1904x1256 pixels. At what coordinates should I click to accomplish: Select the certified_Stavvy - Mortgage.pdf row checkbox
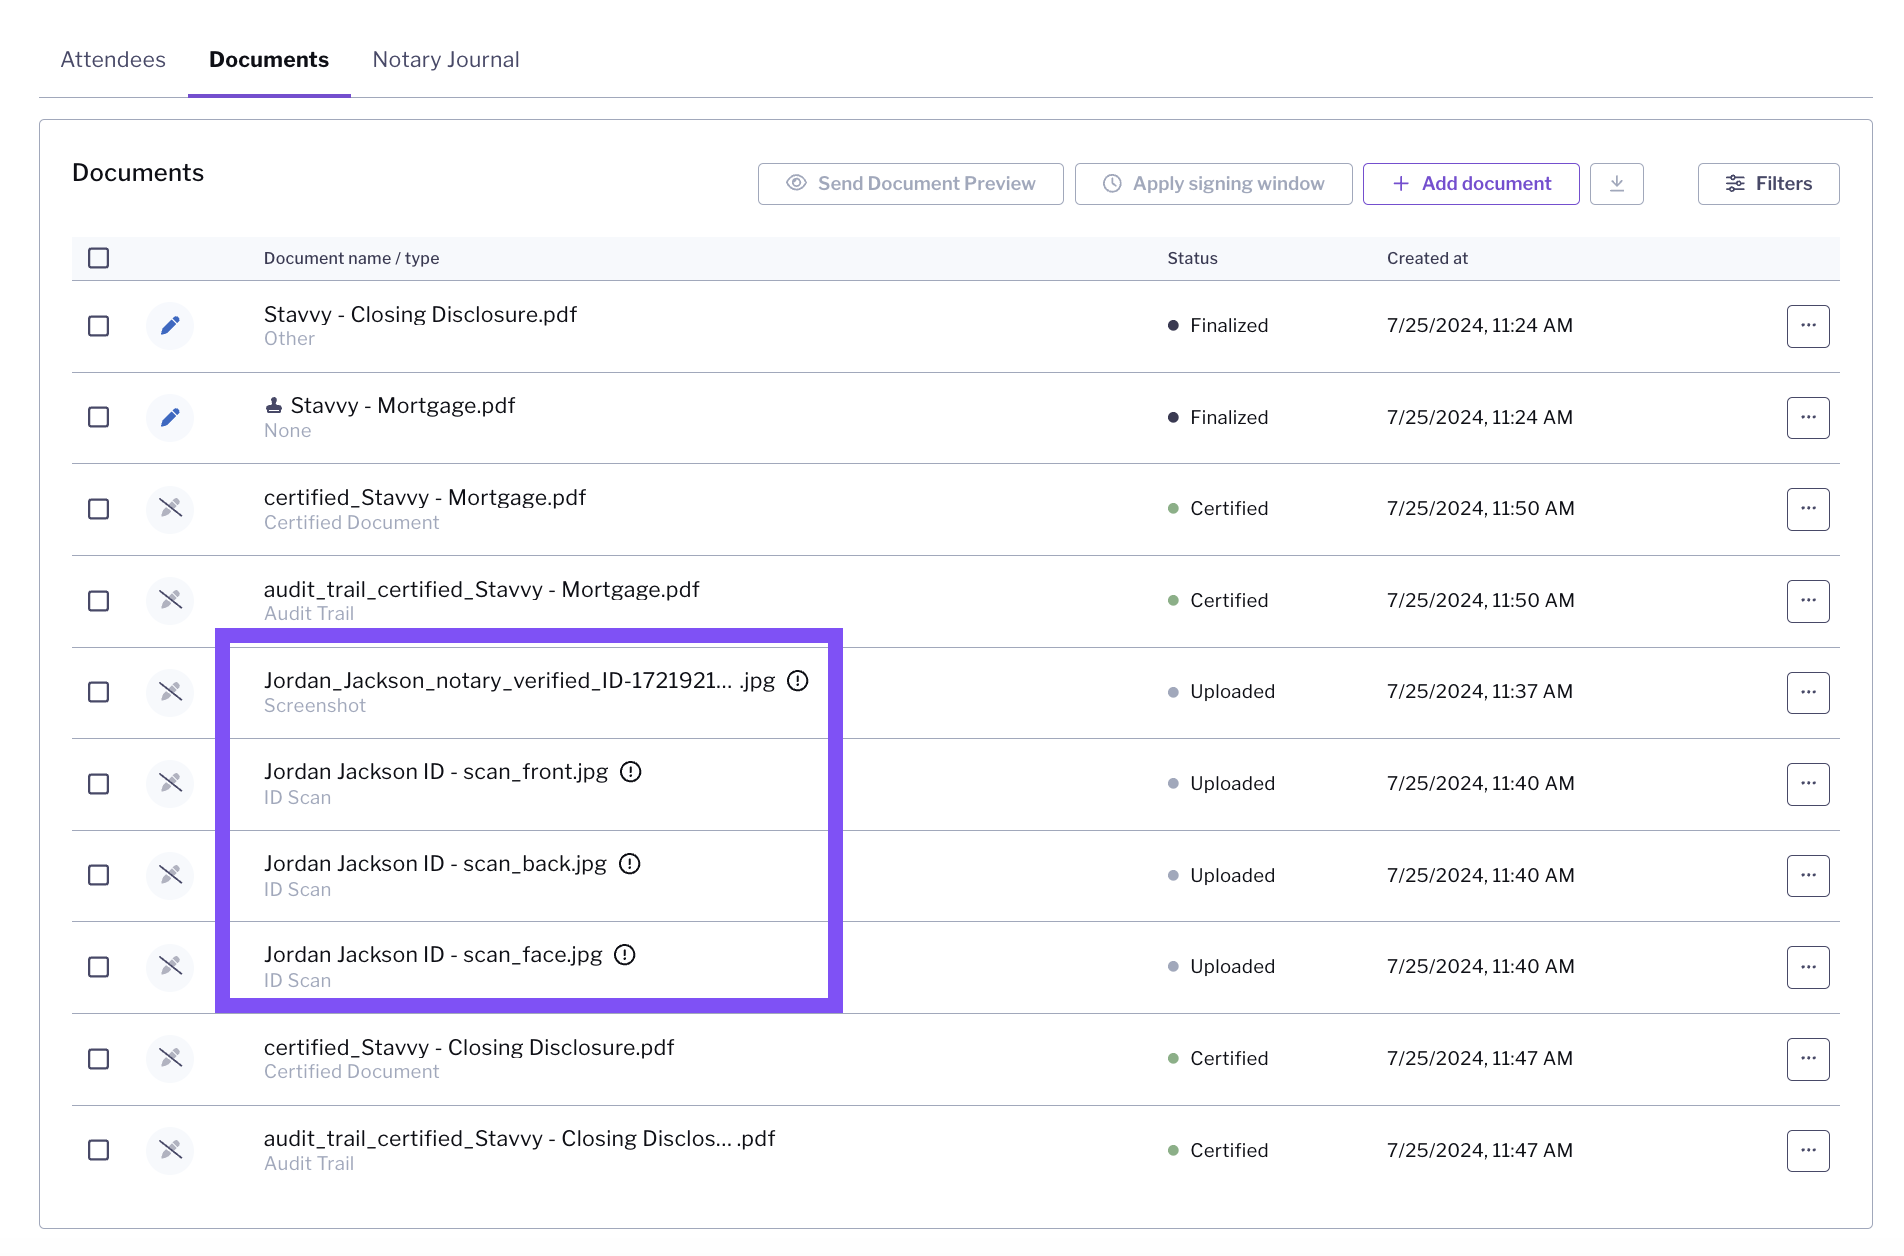[x=98, y=509]
